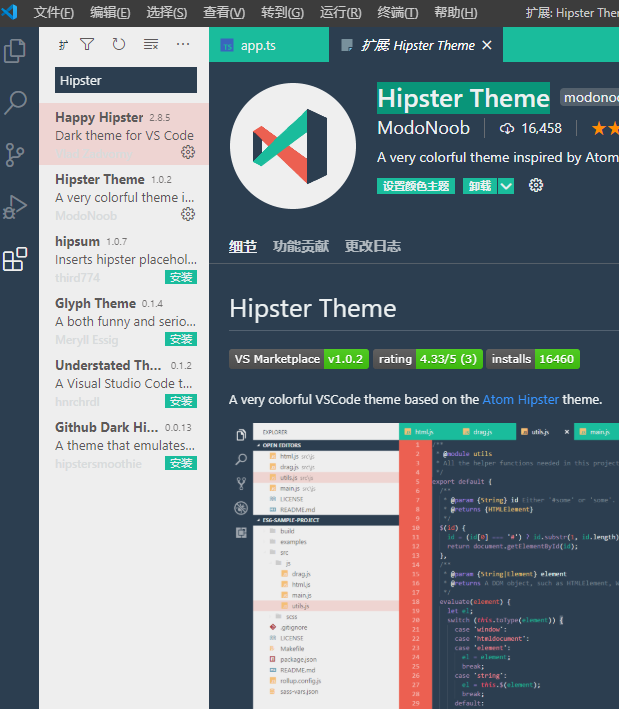
Task: Open the Search view in activity bar
Action: 15,103
